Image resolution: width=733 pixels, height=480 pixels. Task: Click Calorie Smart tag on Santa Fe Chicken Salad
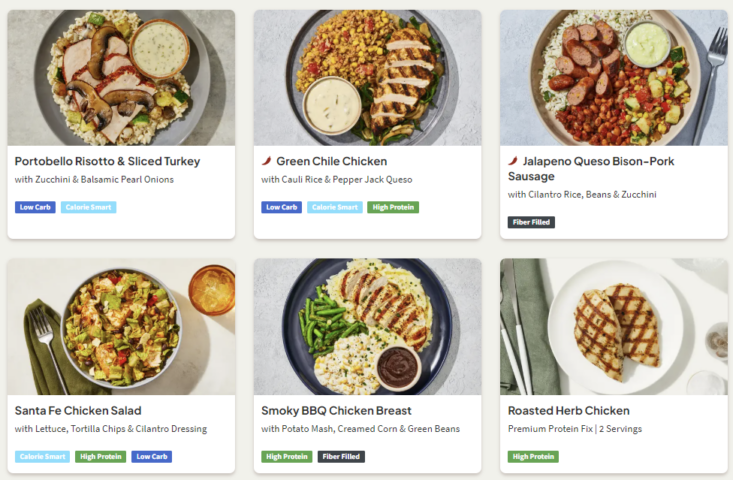pos(42,457)
